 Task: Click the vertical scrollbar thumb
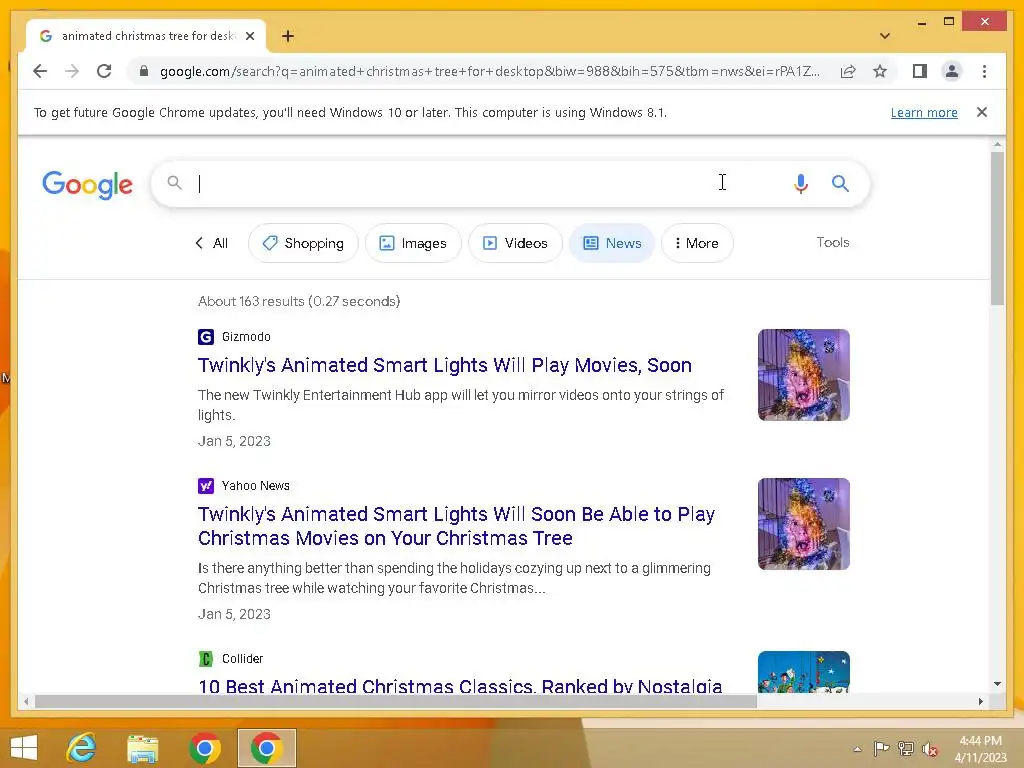[997, 228]
